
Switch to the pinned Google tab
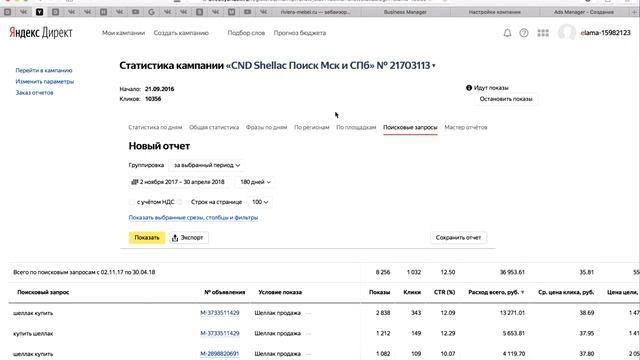tap(151, 12)
